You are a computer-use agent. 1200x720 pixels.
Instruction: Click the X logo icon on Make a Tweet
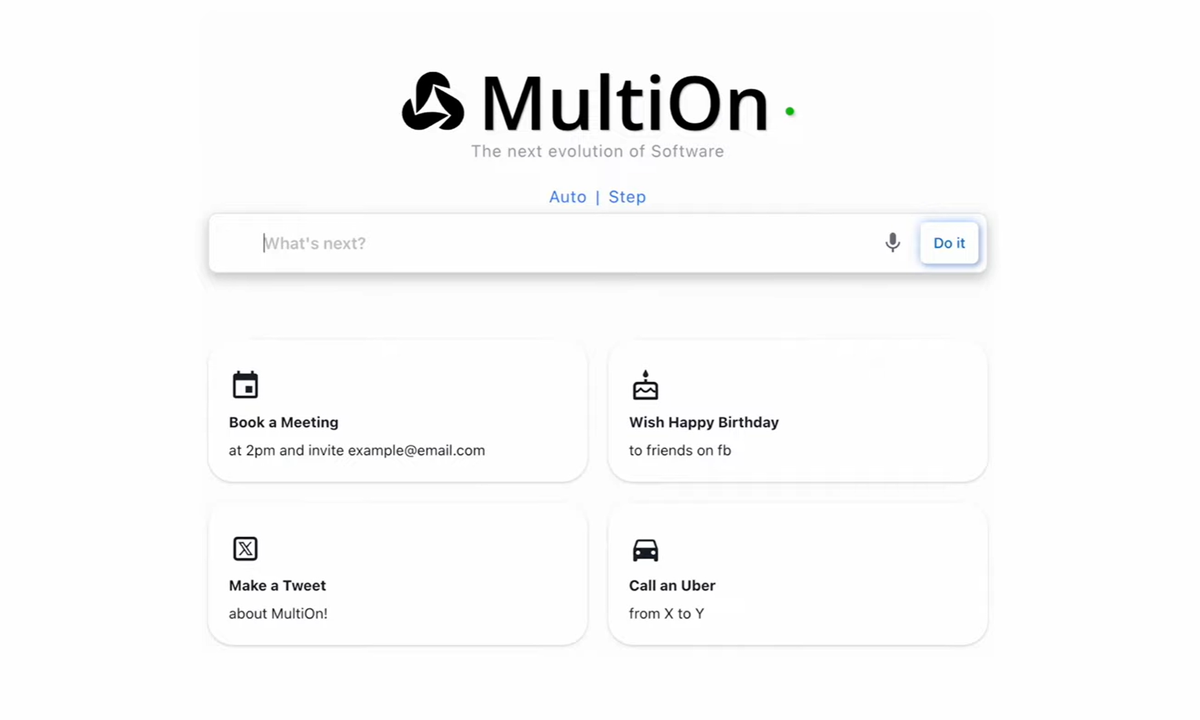pos(245,548)
